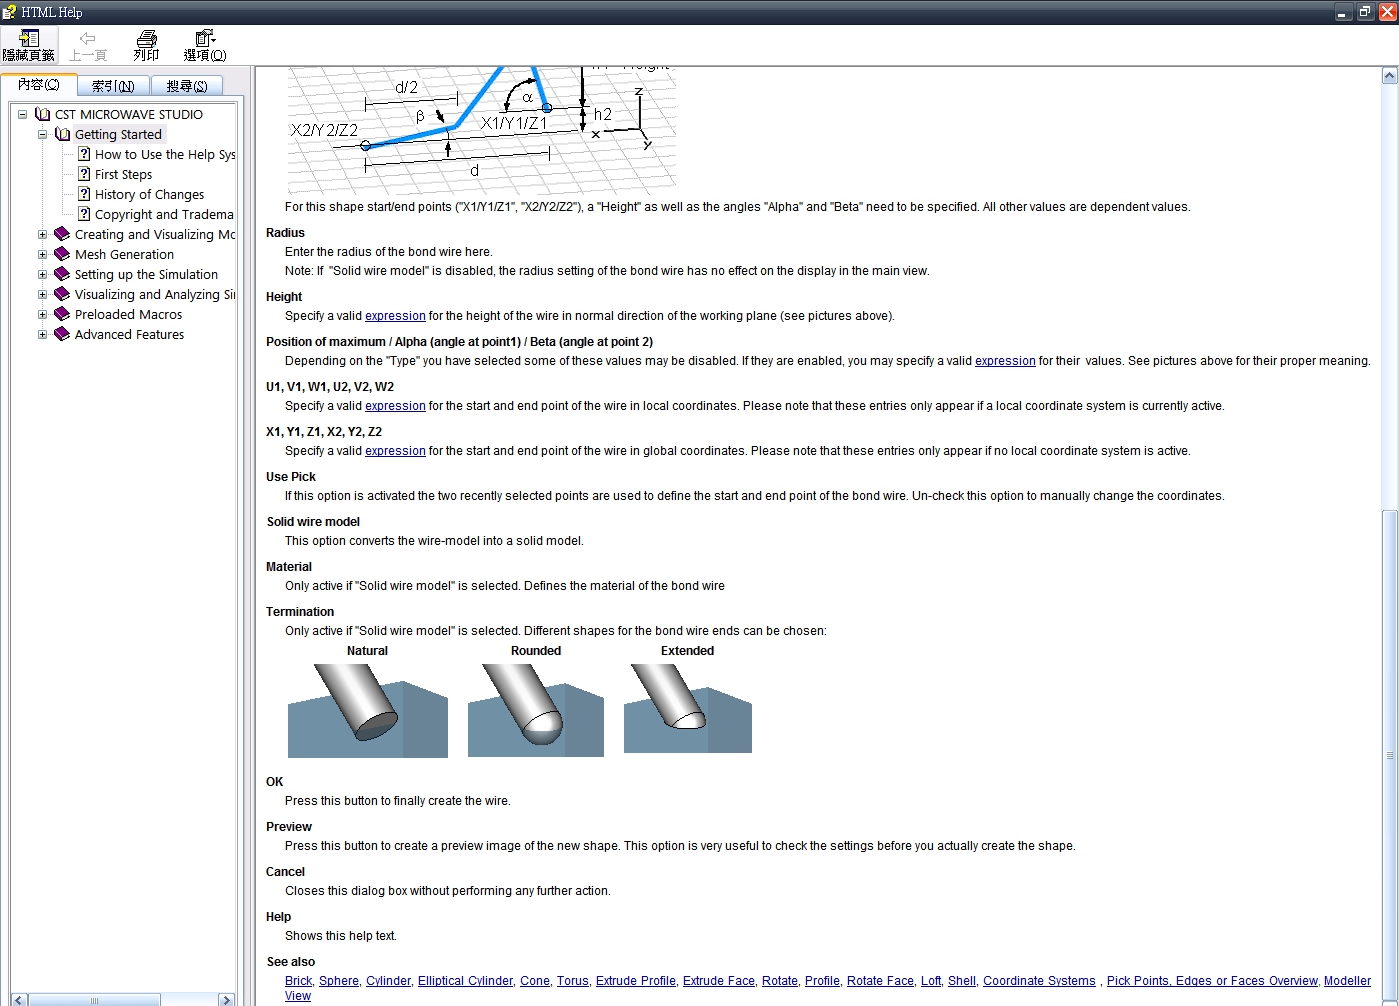Open the expression link under Height
1399x1006 pixels.
tap(395, 316)
